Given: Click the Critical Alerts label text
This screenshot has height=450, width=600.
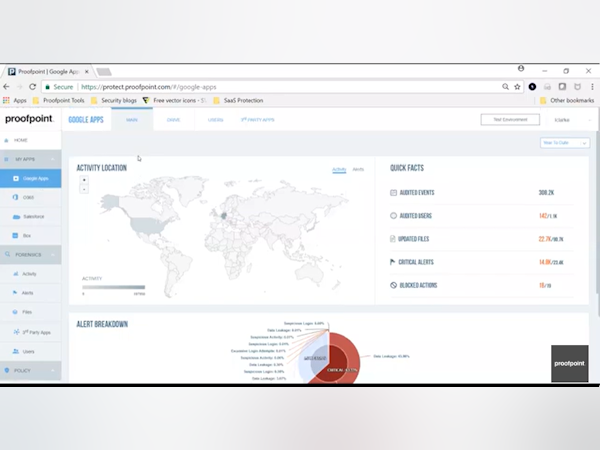Looking at the screenshot, I should click(416, 262).
